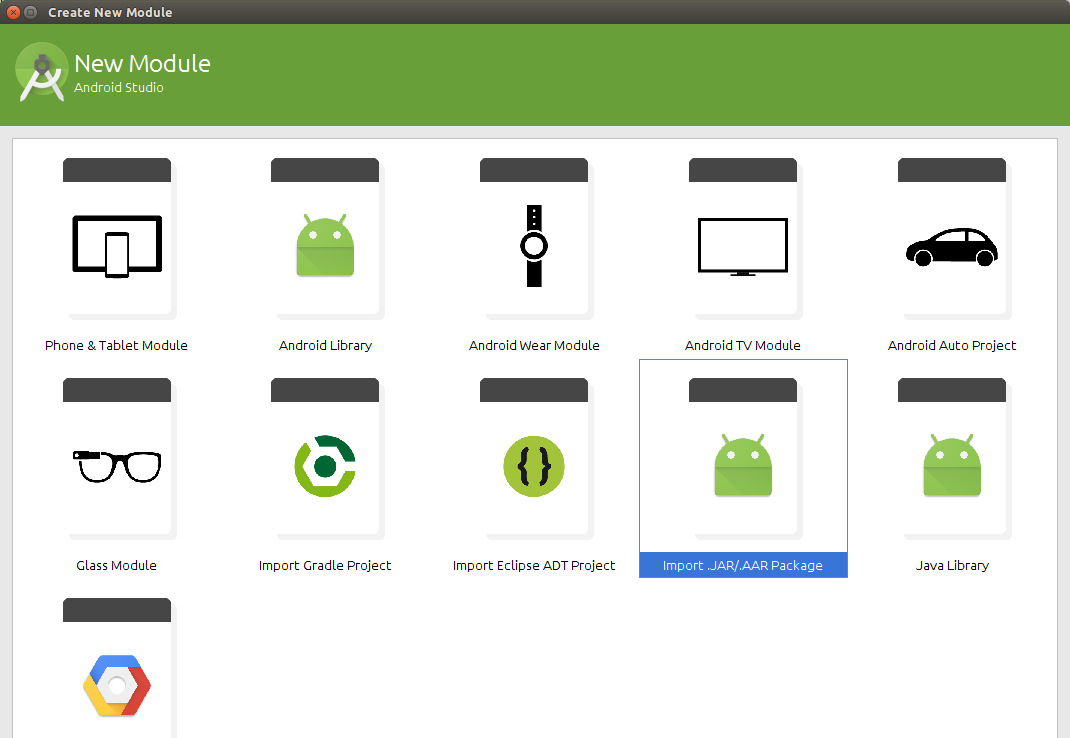Click the highlighted "Import .JAR/.AAR Package" label
This screenshot has width=1070, height=738.
pos(743,565)
